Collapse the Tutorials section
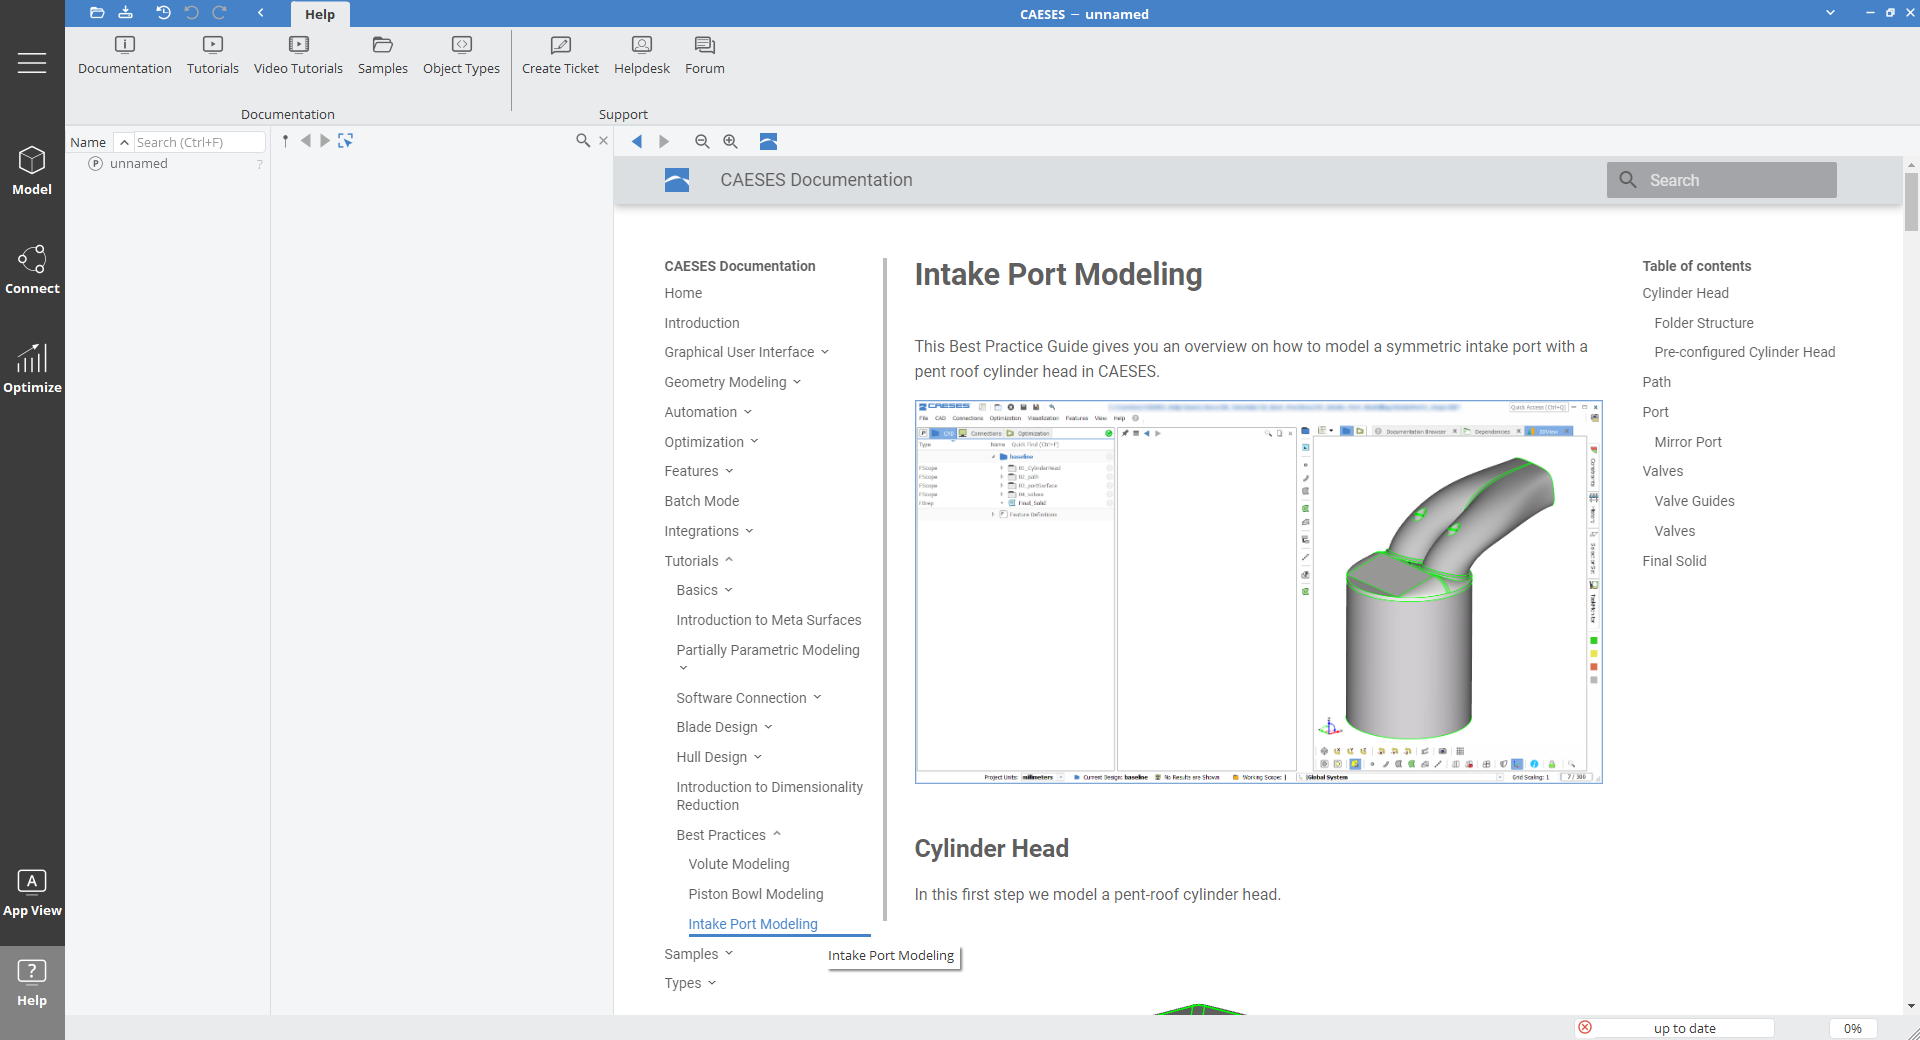Viewport: 1920px width, 1040px height. click(x=729, y=560)
